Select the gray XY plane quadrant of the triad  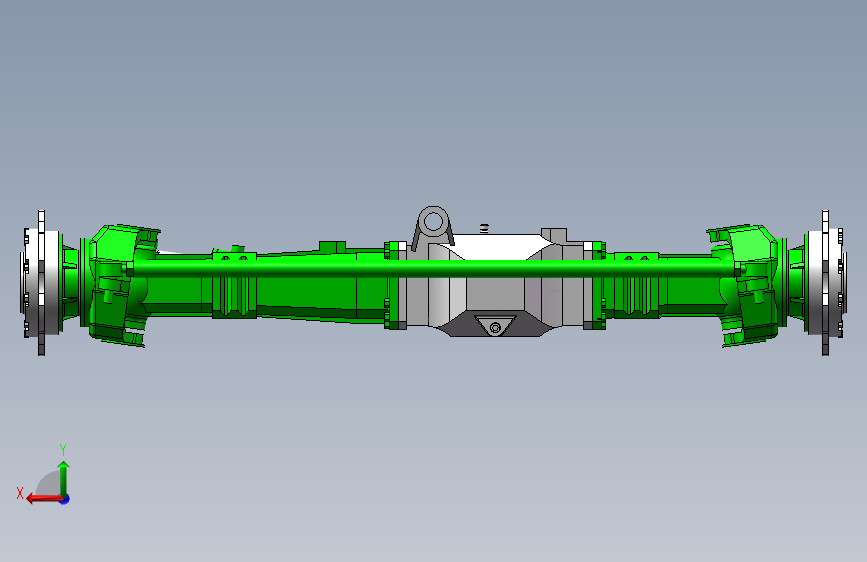pyautogui.click(x=49, y=484)
